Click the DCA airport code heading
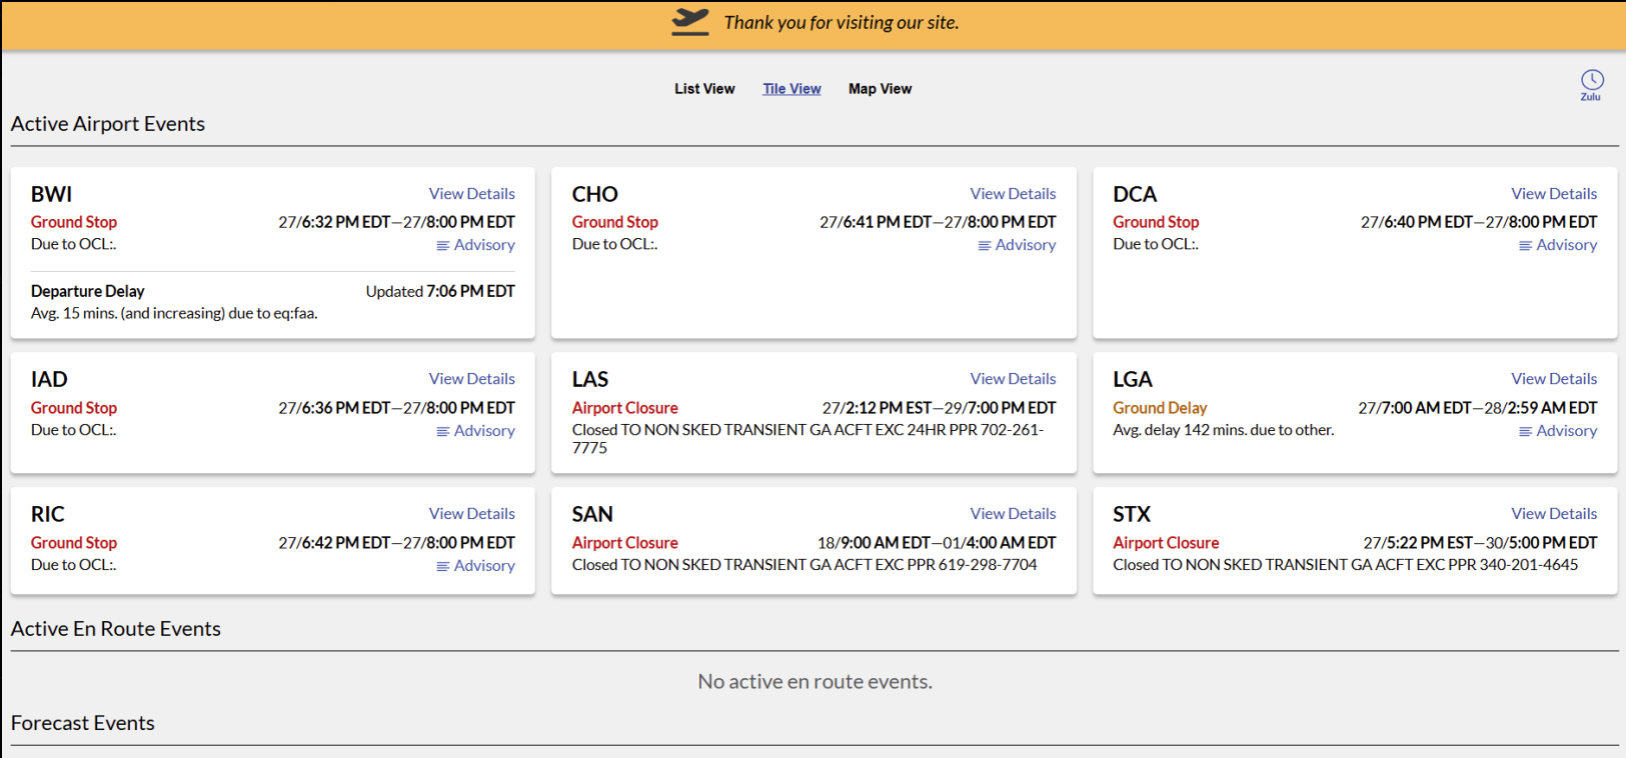Viewport: 1626px width, 758px height. pos(1135,194)
